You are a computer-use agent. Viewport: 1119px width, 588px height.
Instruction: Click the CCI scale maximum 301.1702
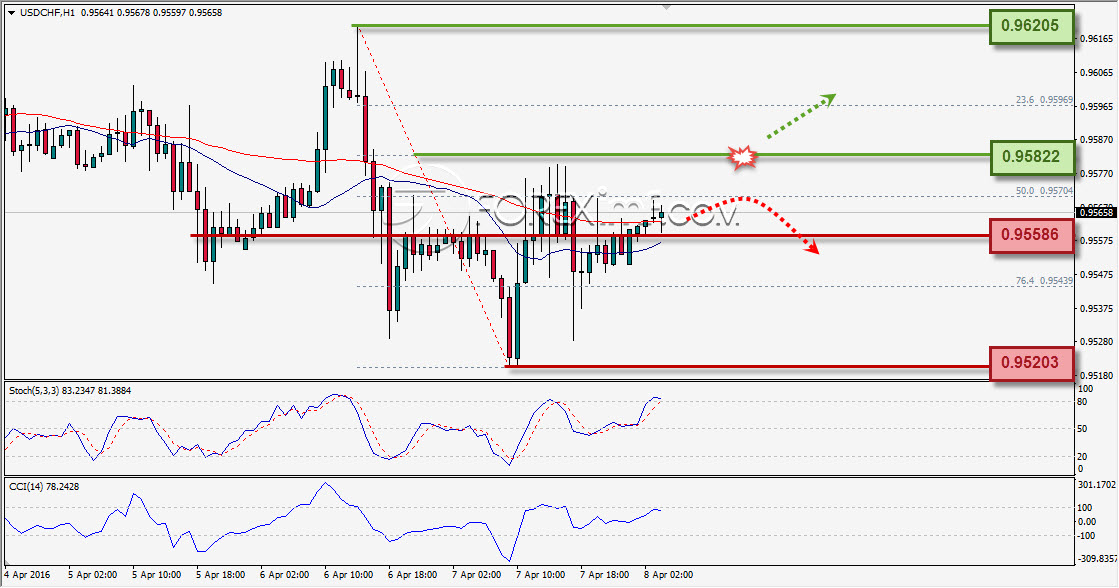(1096, 485)
